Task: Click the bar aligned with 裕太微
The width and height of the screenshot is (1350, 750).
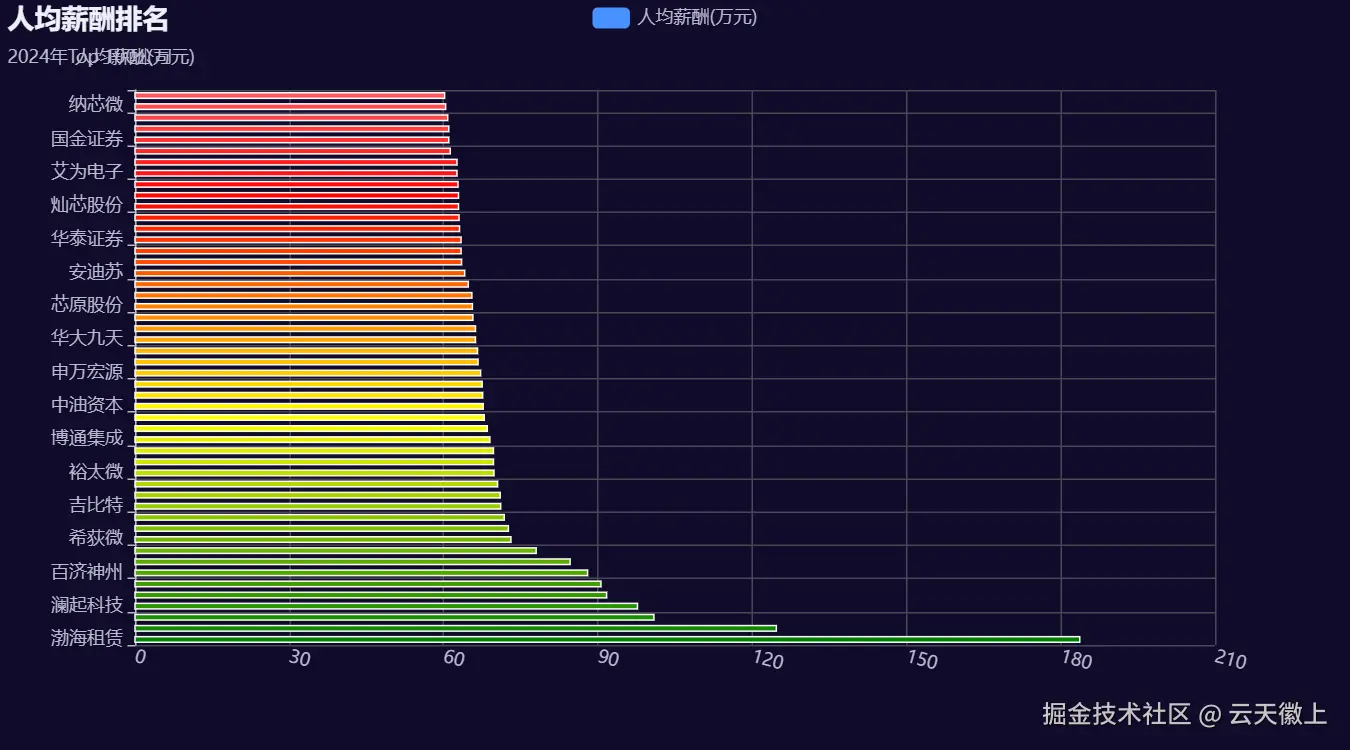Action: pos(314,473)
